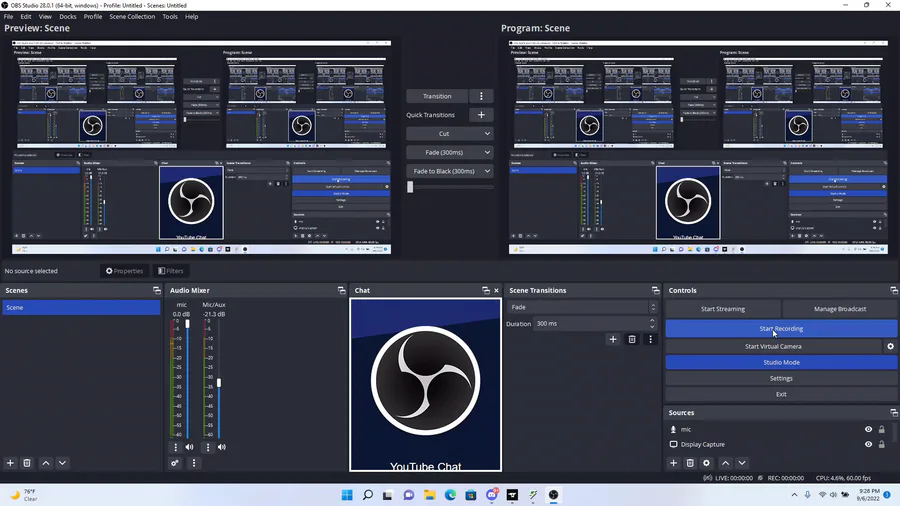Hide the mic source eye icon
Screen dimensions: 900x506
(x=868, y=429)
